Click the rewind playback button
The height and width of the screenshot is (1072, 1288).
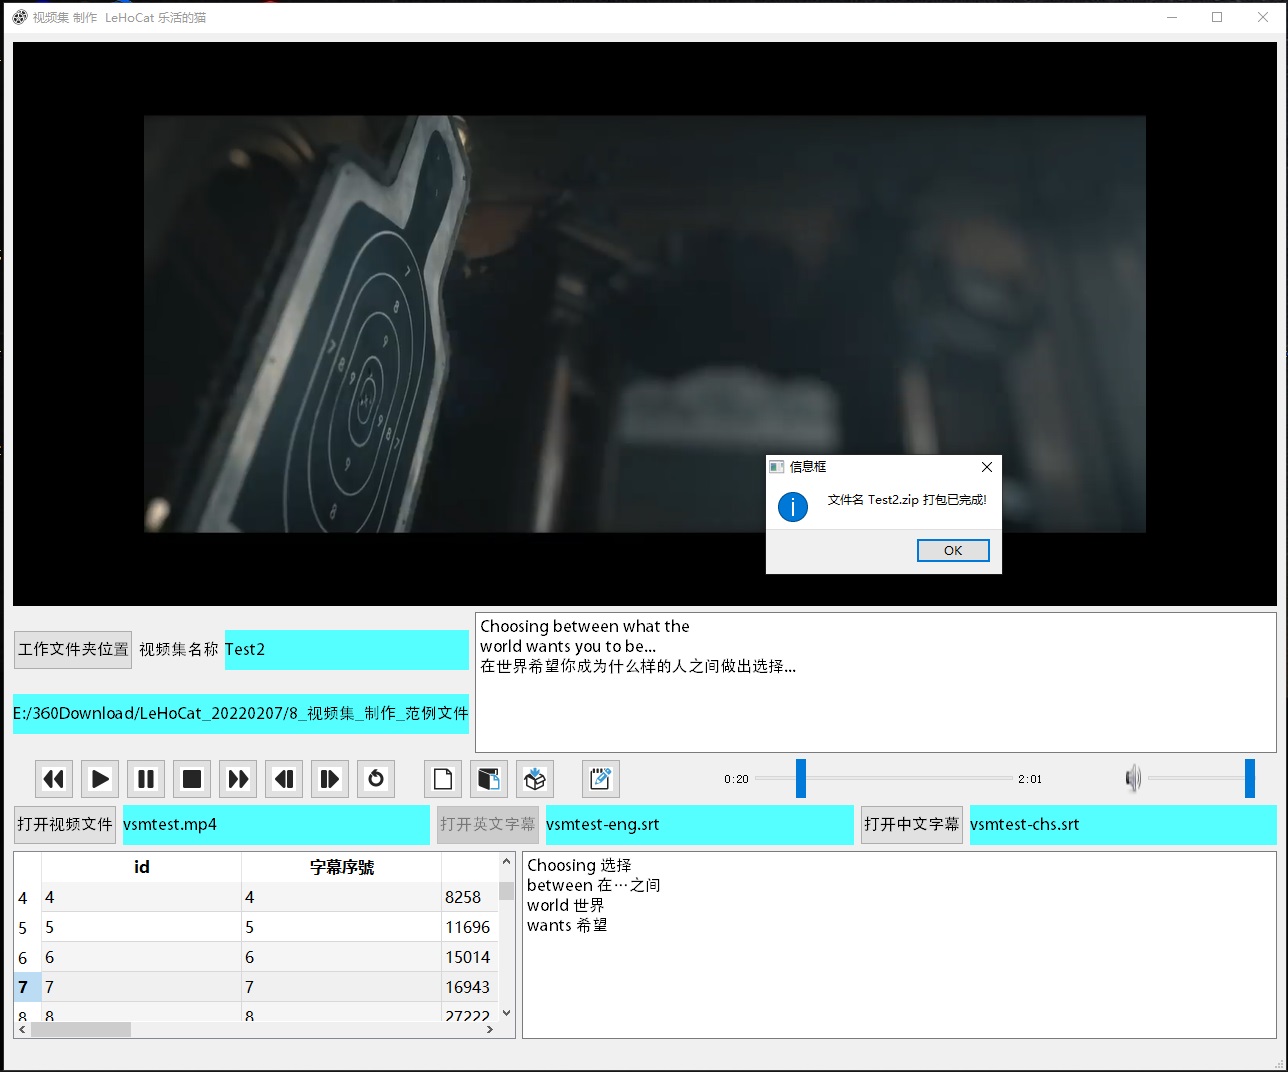coord(54,779)
